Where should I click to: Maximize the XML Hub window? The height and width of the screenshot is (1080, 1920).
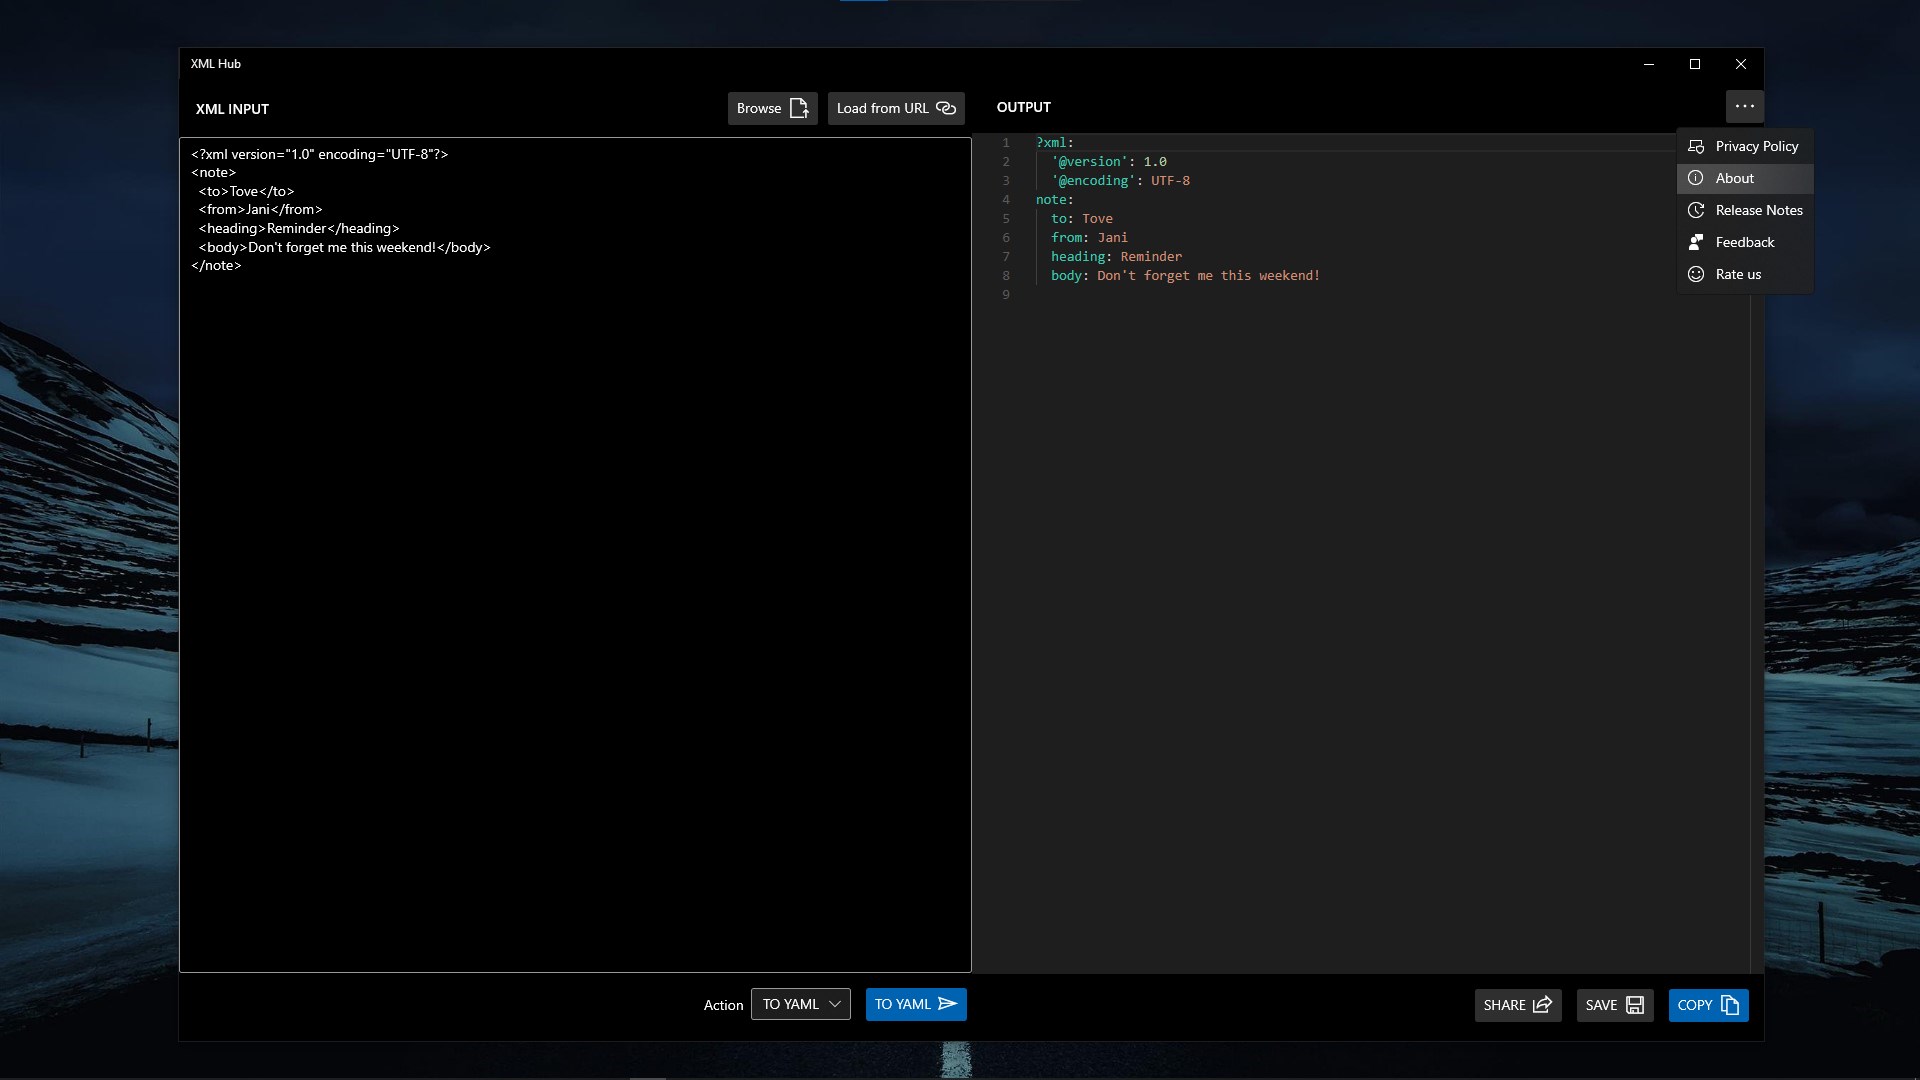(1695, 64)
